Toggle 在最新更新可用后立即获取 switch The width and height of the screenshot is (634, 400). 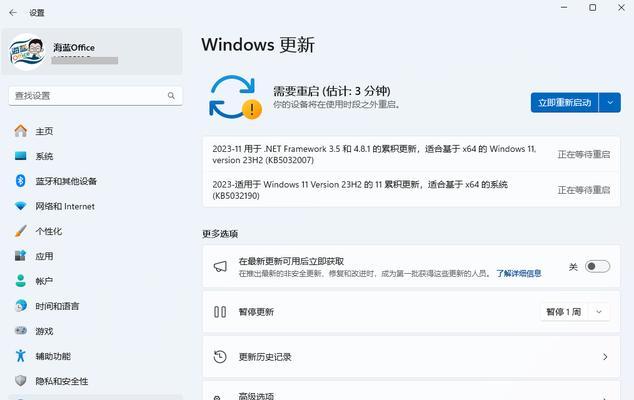597,266
